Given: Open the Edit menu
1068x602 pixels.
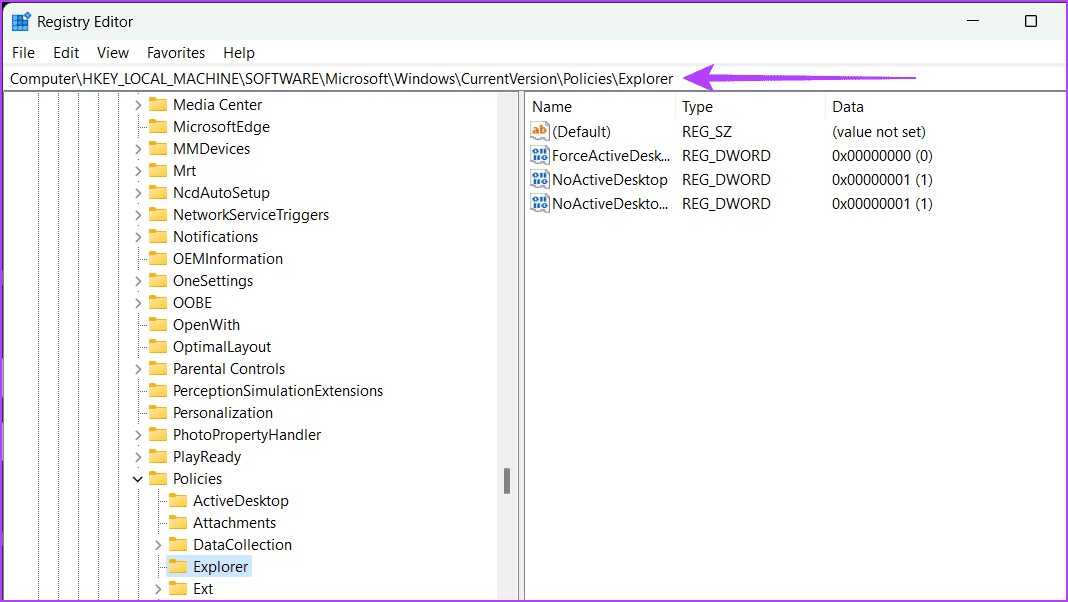Looking at the screenshot, I should [x=66, y=52].
